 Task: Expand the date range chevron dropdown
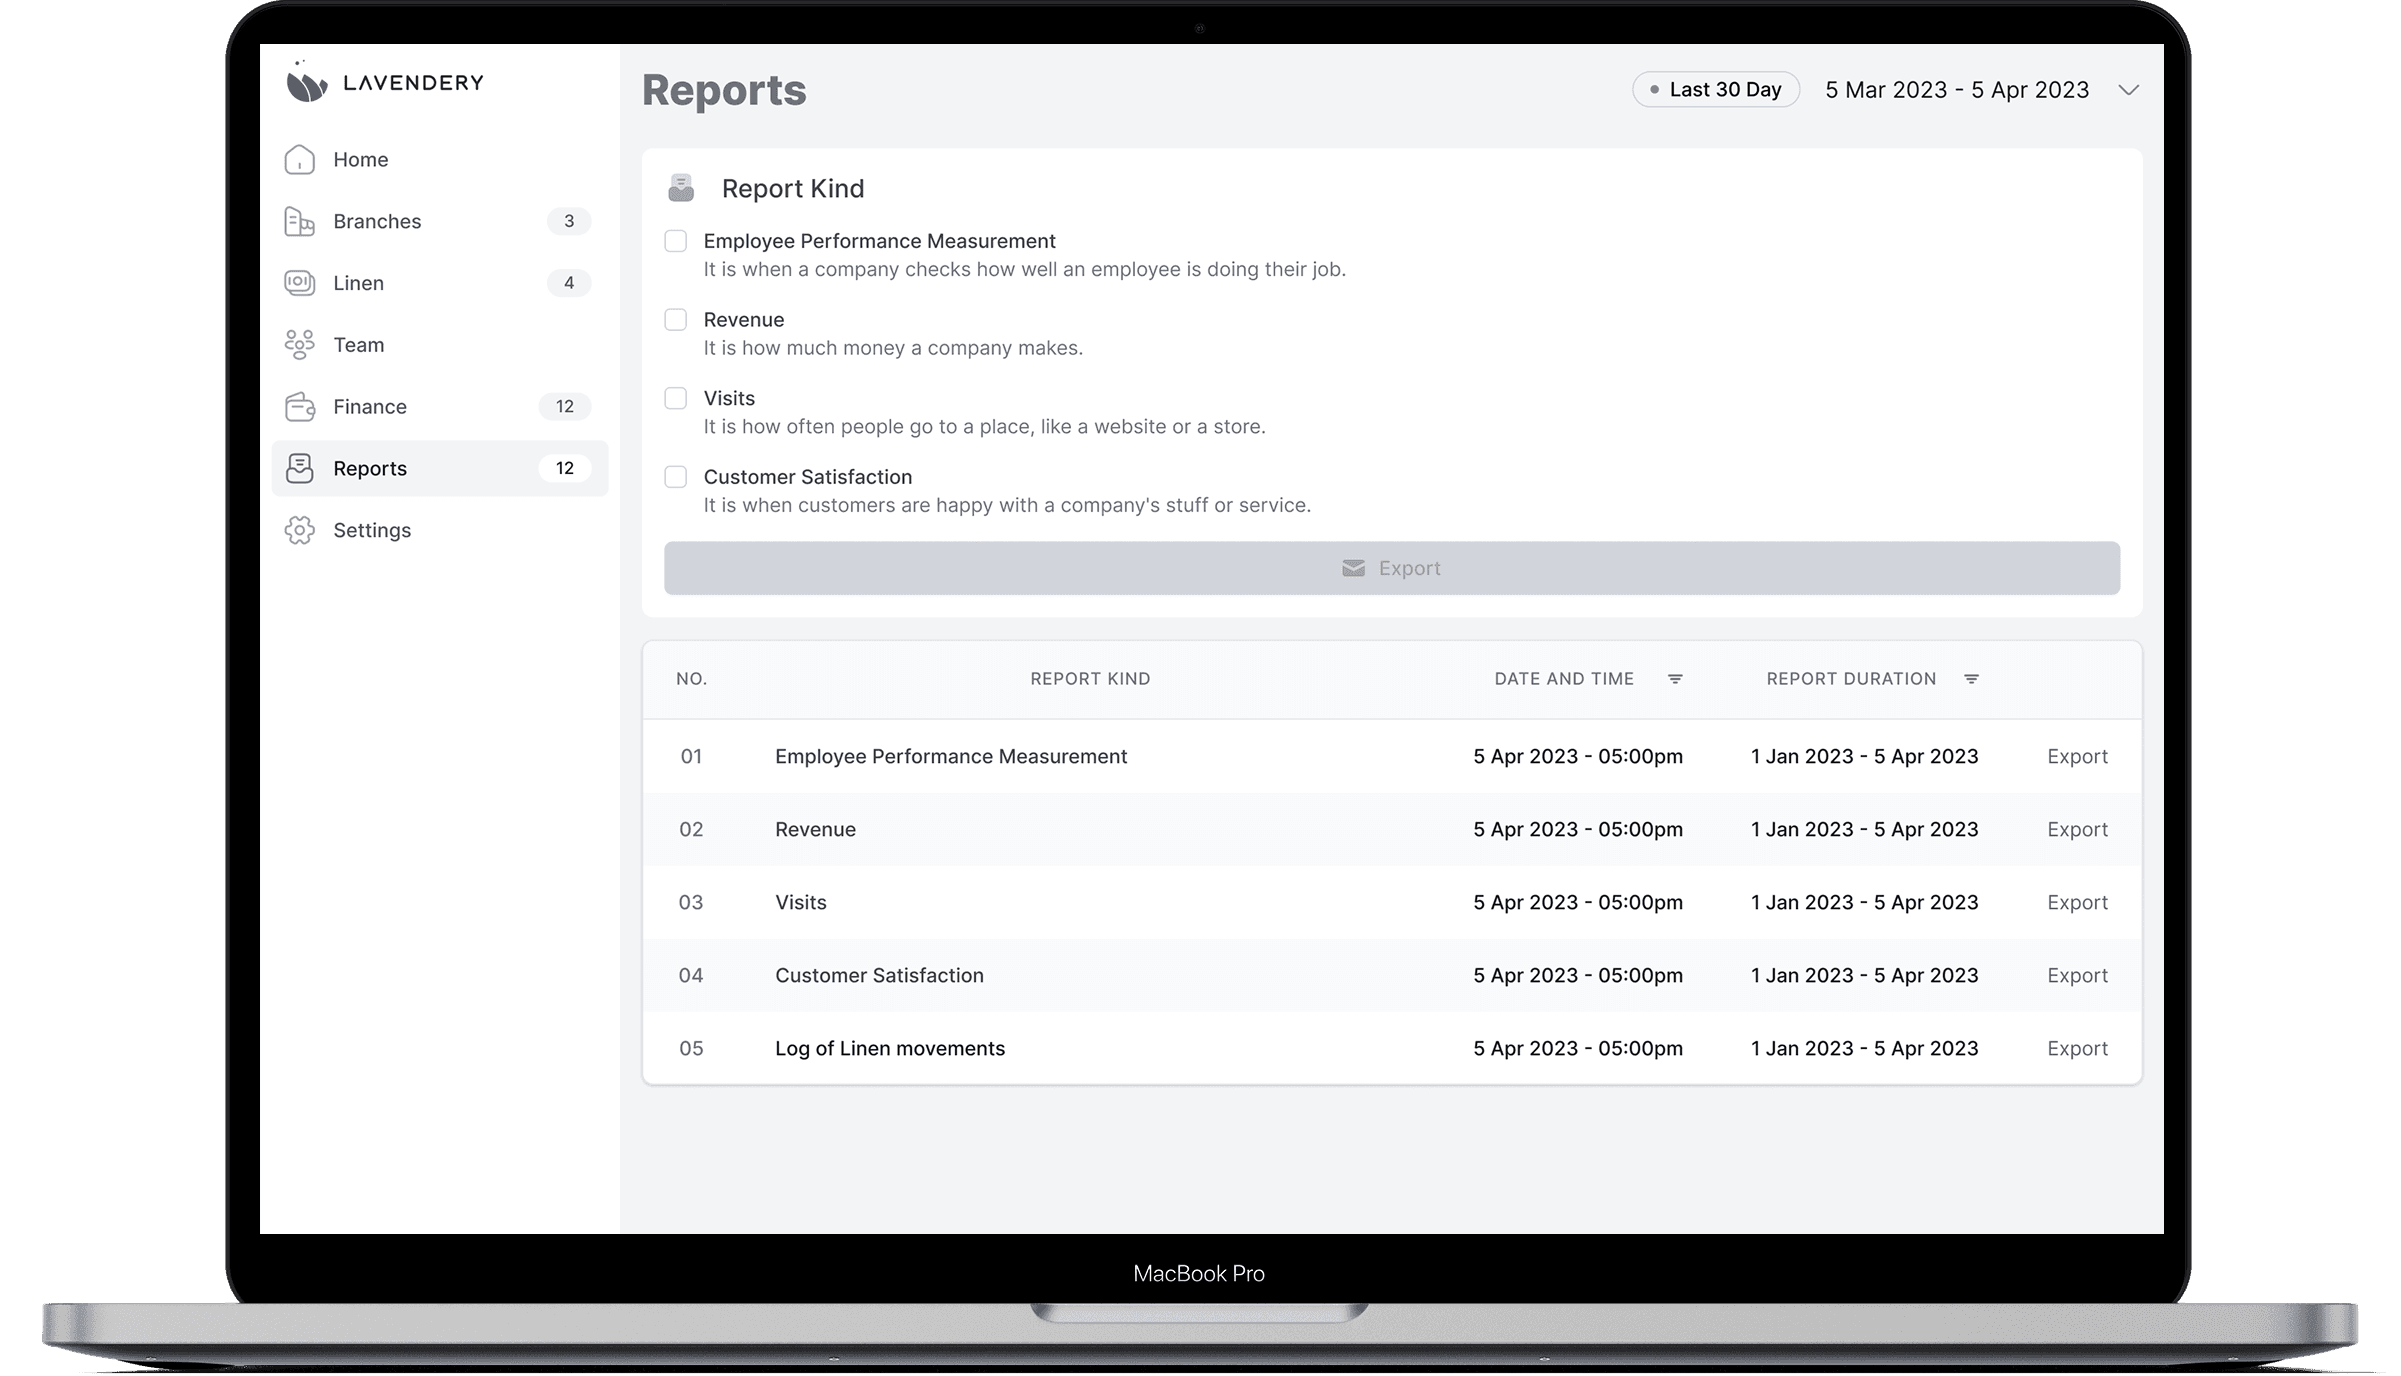2128,90
